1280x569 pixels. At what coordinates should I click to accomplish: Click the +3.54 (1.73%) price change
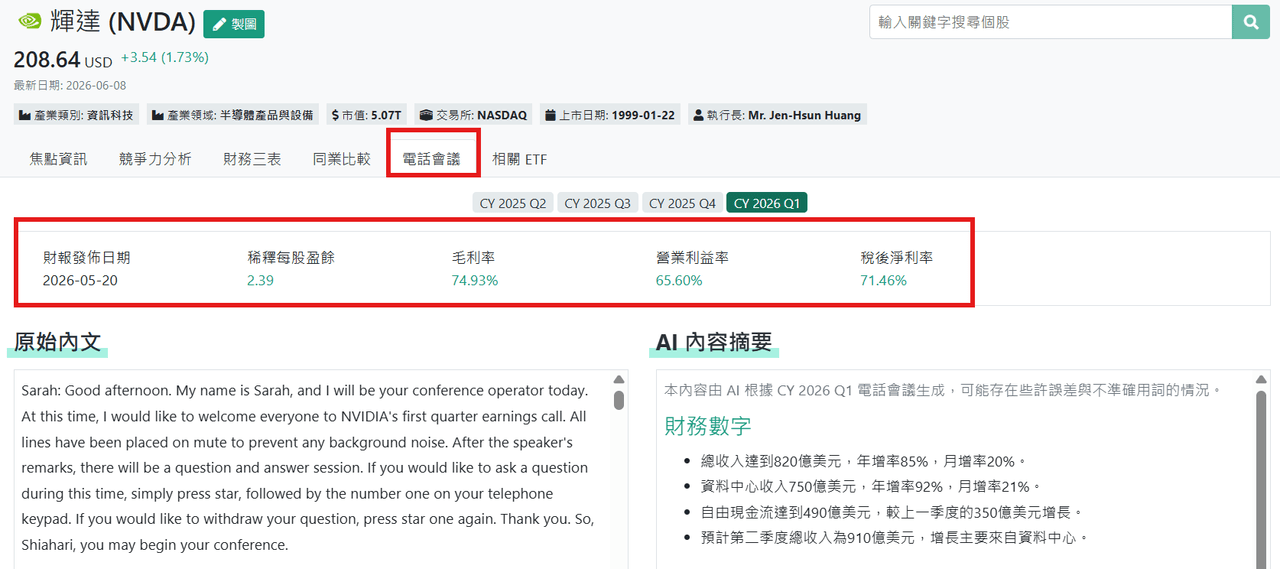(x=165, y=58)
